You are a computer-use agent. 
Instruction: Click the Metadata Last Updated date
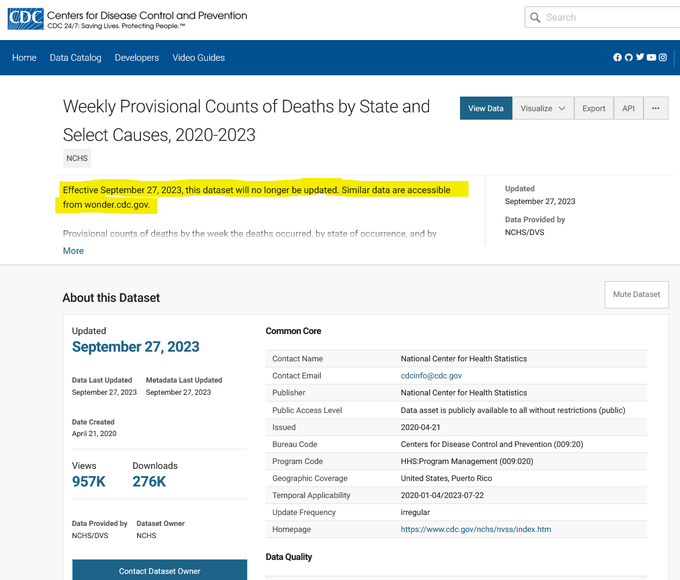click(x=178, y=392)
